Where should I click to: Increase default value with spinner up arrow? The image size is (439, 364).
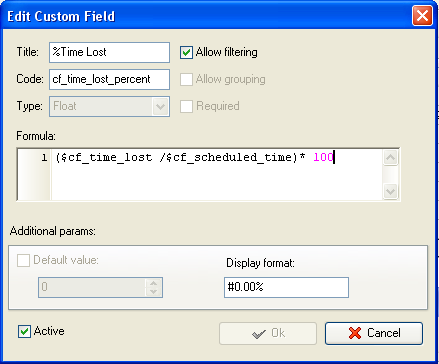153,283
